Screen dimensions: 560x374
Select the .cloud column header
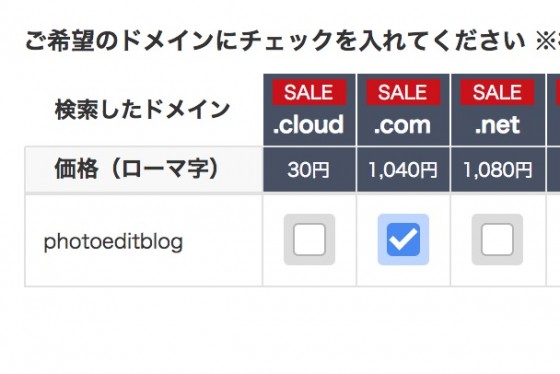[309, 110]
